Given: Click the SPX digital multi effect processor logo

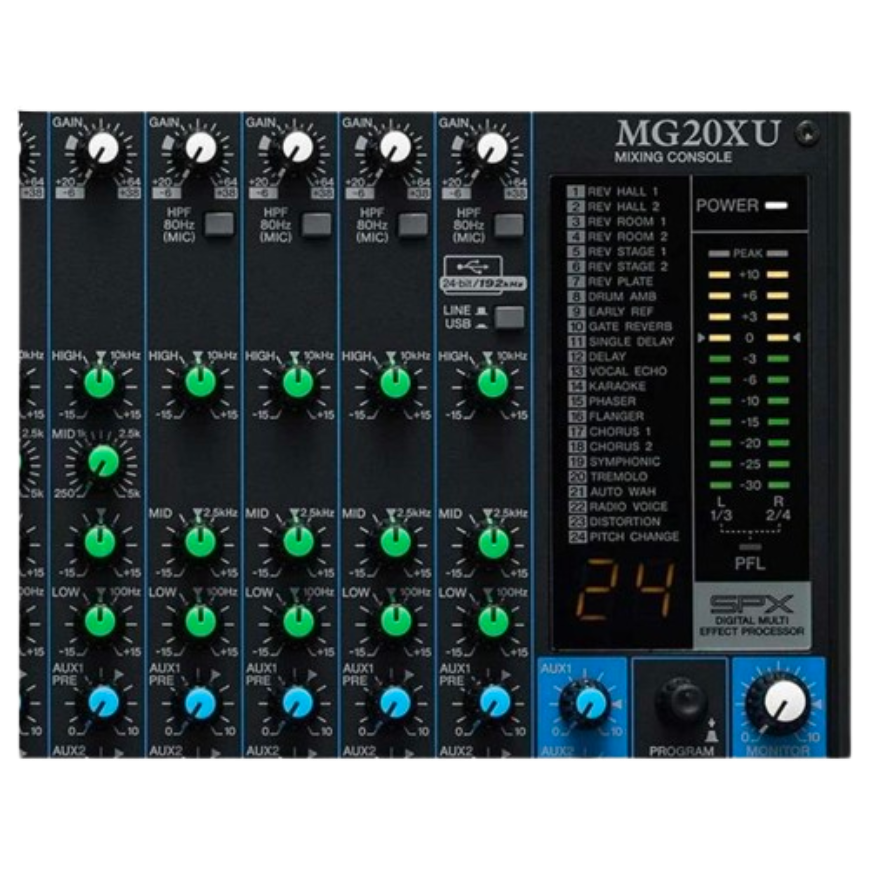Looking at the screenshot, I should click(752, 616).
